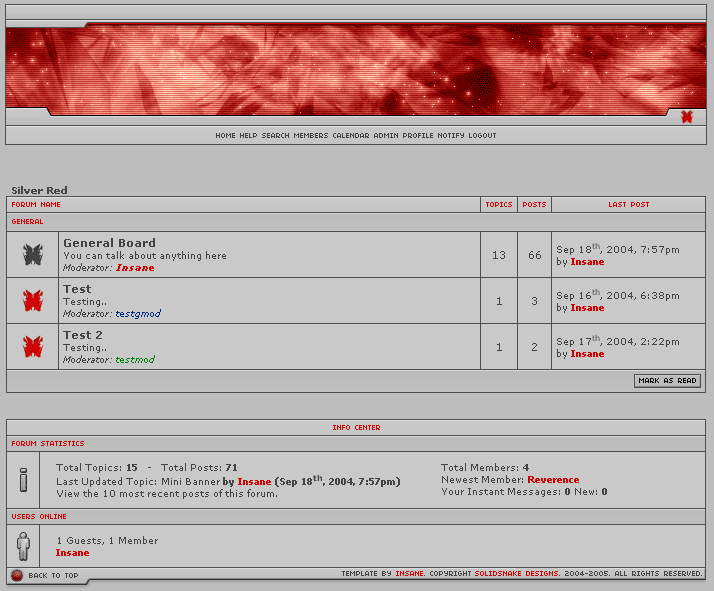
Task: Open the Test forum link
Action: pyautogui.click(x=77, y=289)
